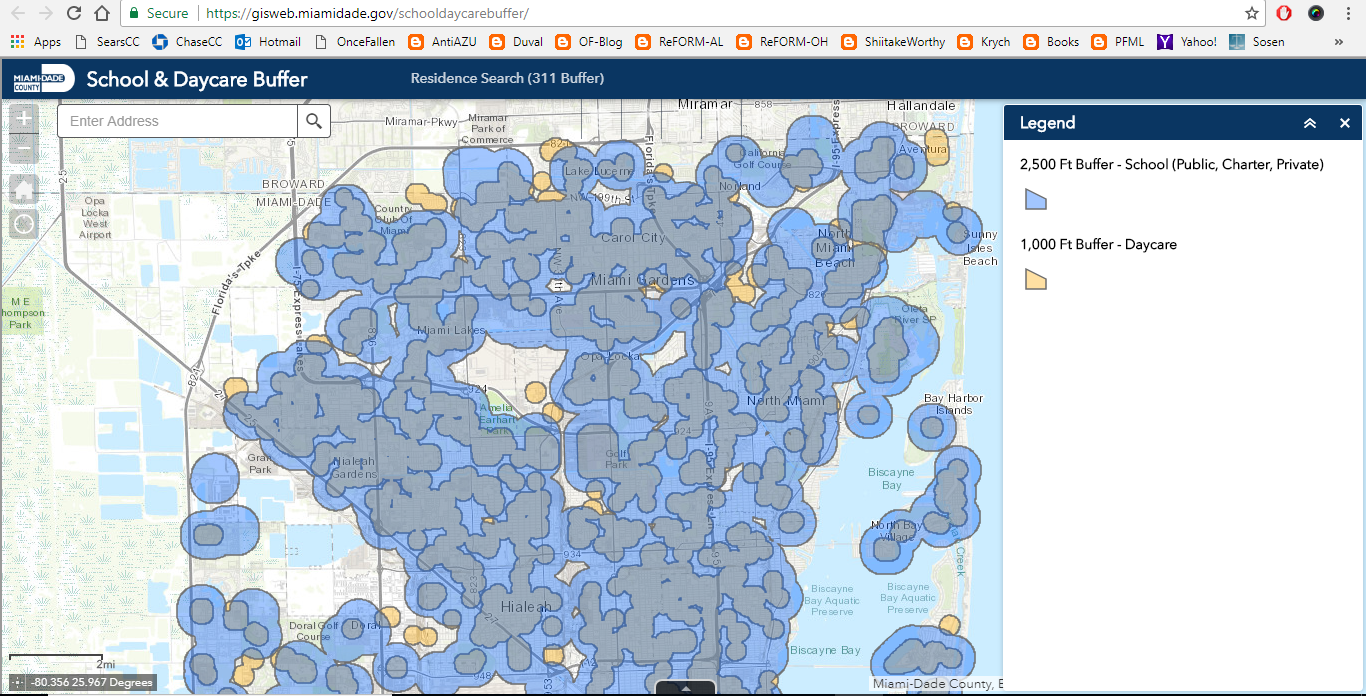Open the ChaseCC bookmark

point(188,42)
